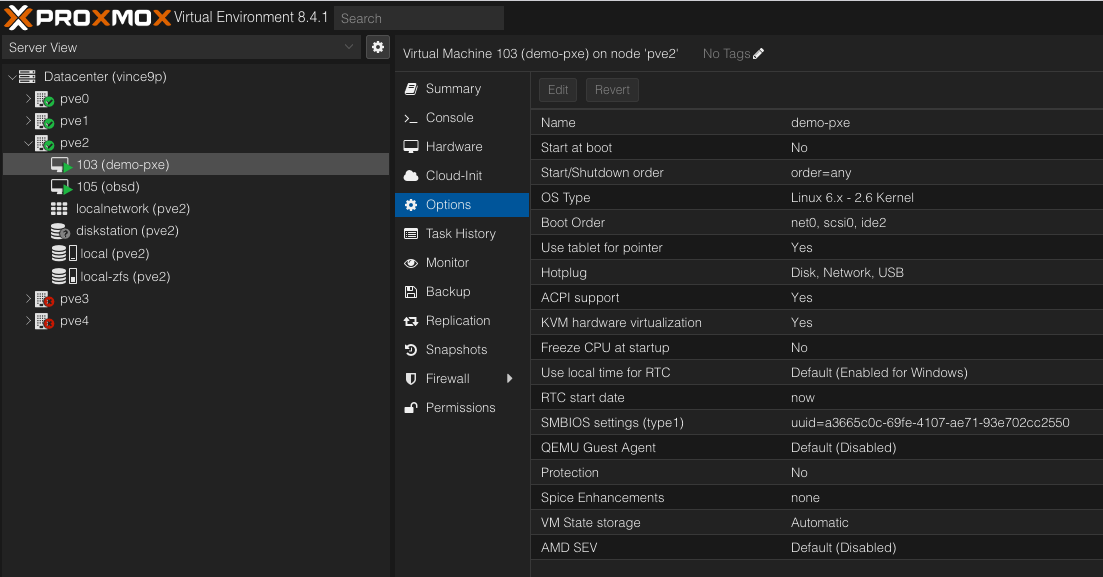Click the gear icon next to Server View
The image size is (1103, 577).
[x=377, y=47]
